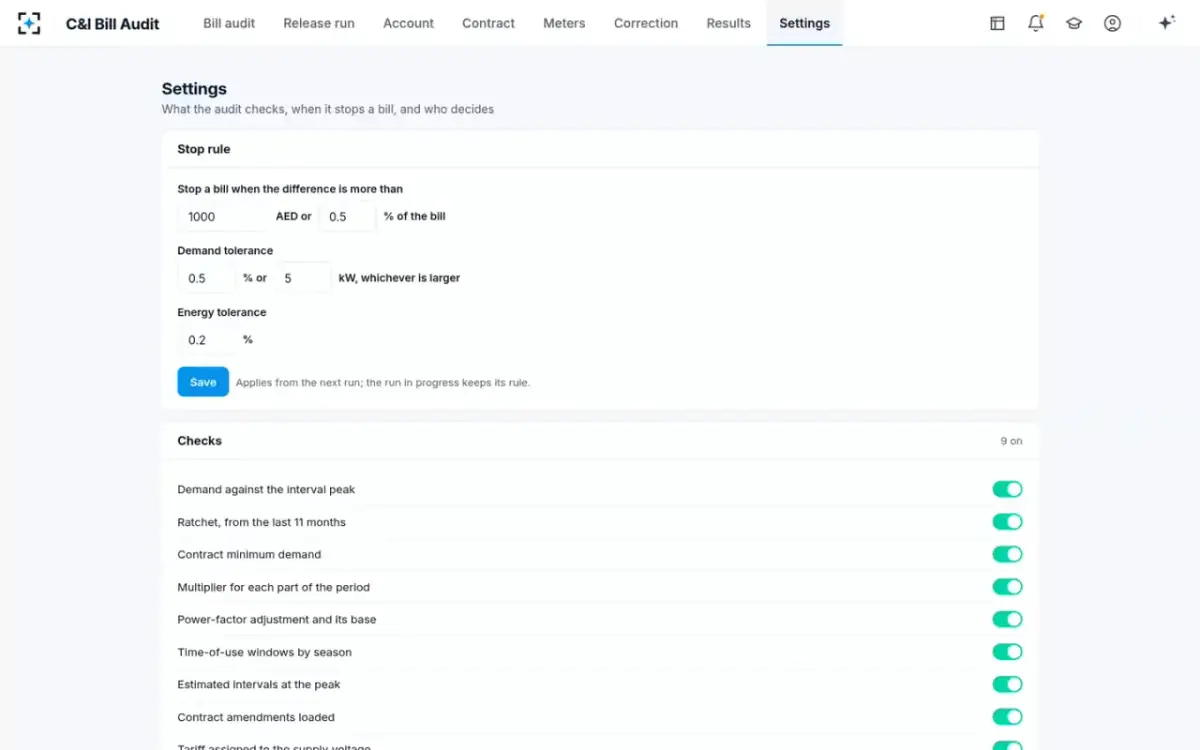The width and height of the screenshot is (1200, 750).
Task: Toggle Contract amendments loaded check
Action: 1007,717
